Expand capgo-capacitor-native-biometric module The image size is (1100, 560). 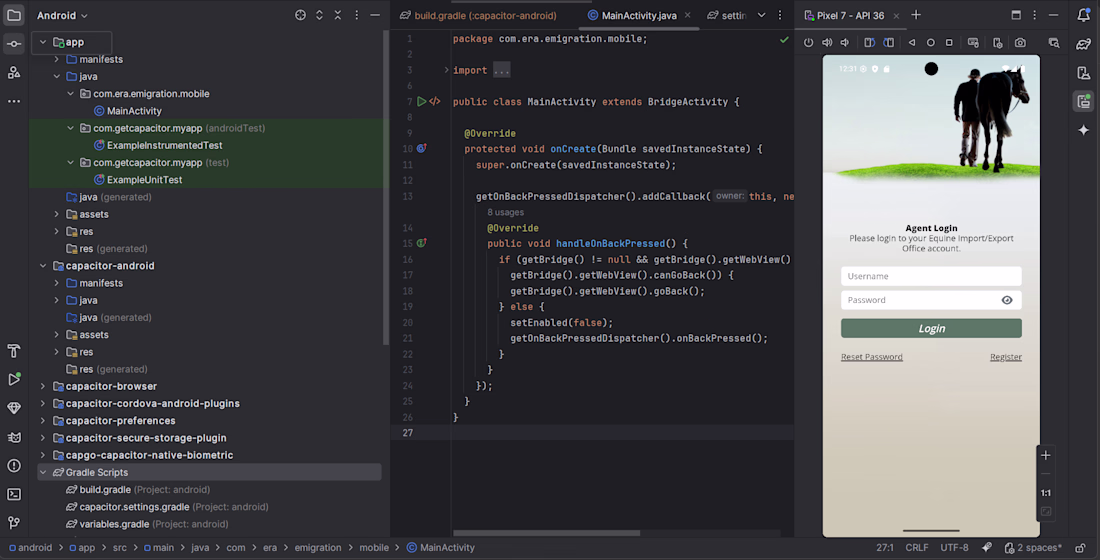[x=43, y=455]
